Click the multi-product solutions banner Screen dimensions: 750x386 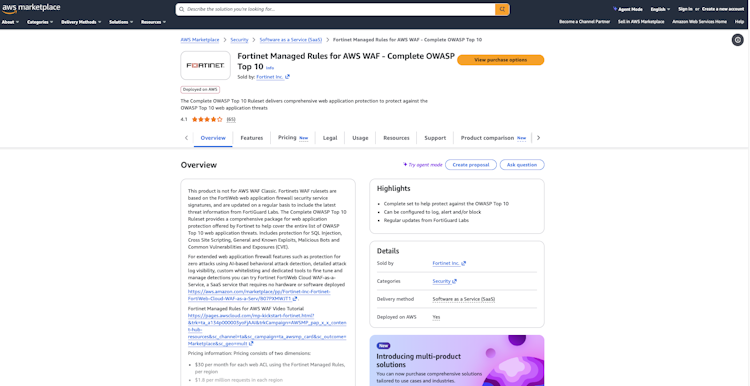457,360
